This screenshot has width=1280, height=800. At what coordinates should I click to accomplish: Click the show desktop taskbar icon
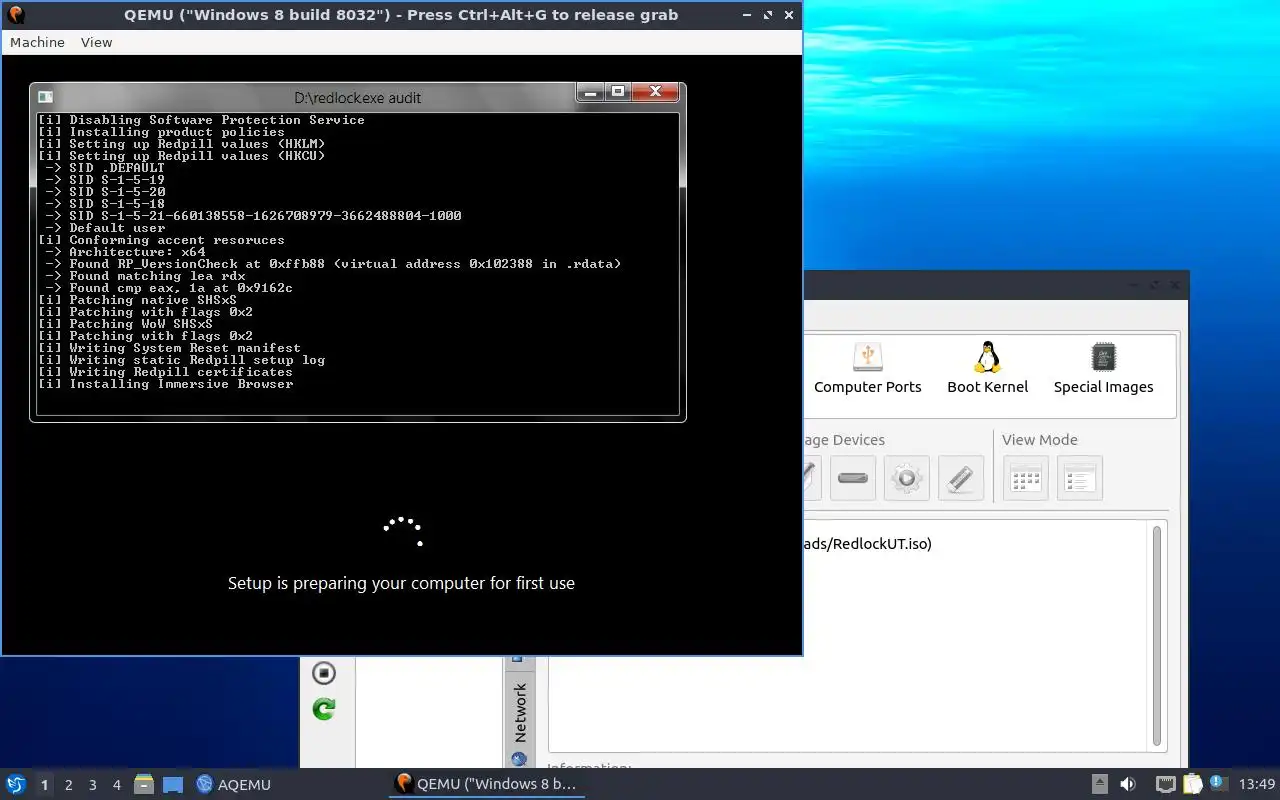click(x=173, y=785)
